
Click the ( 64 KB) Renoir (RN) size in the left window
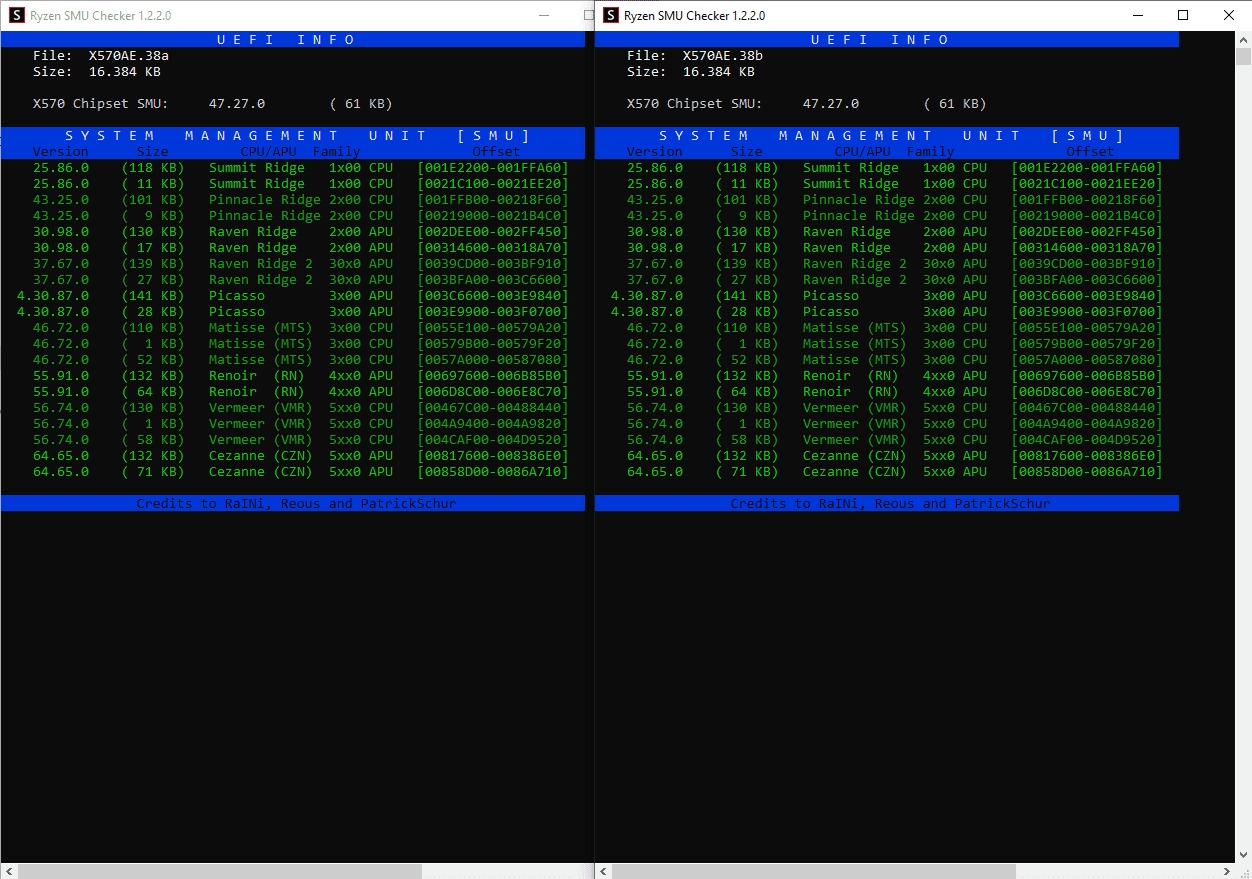pyautogui.click(x=153, y=392)
